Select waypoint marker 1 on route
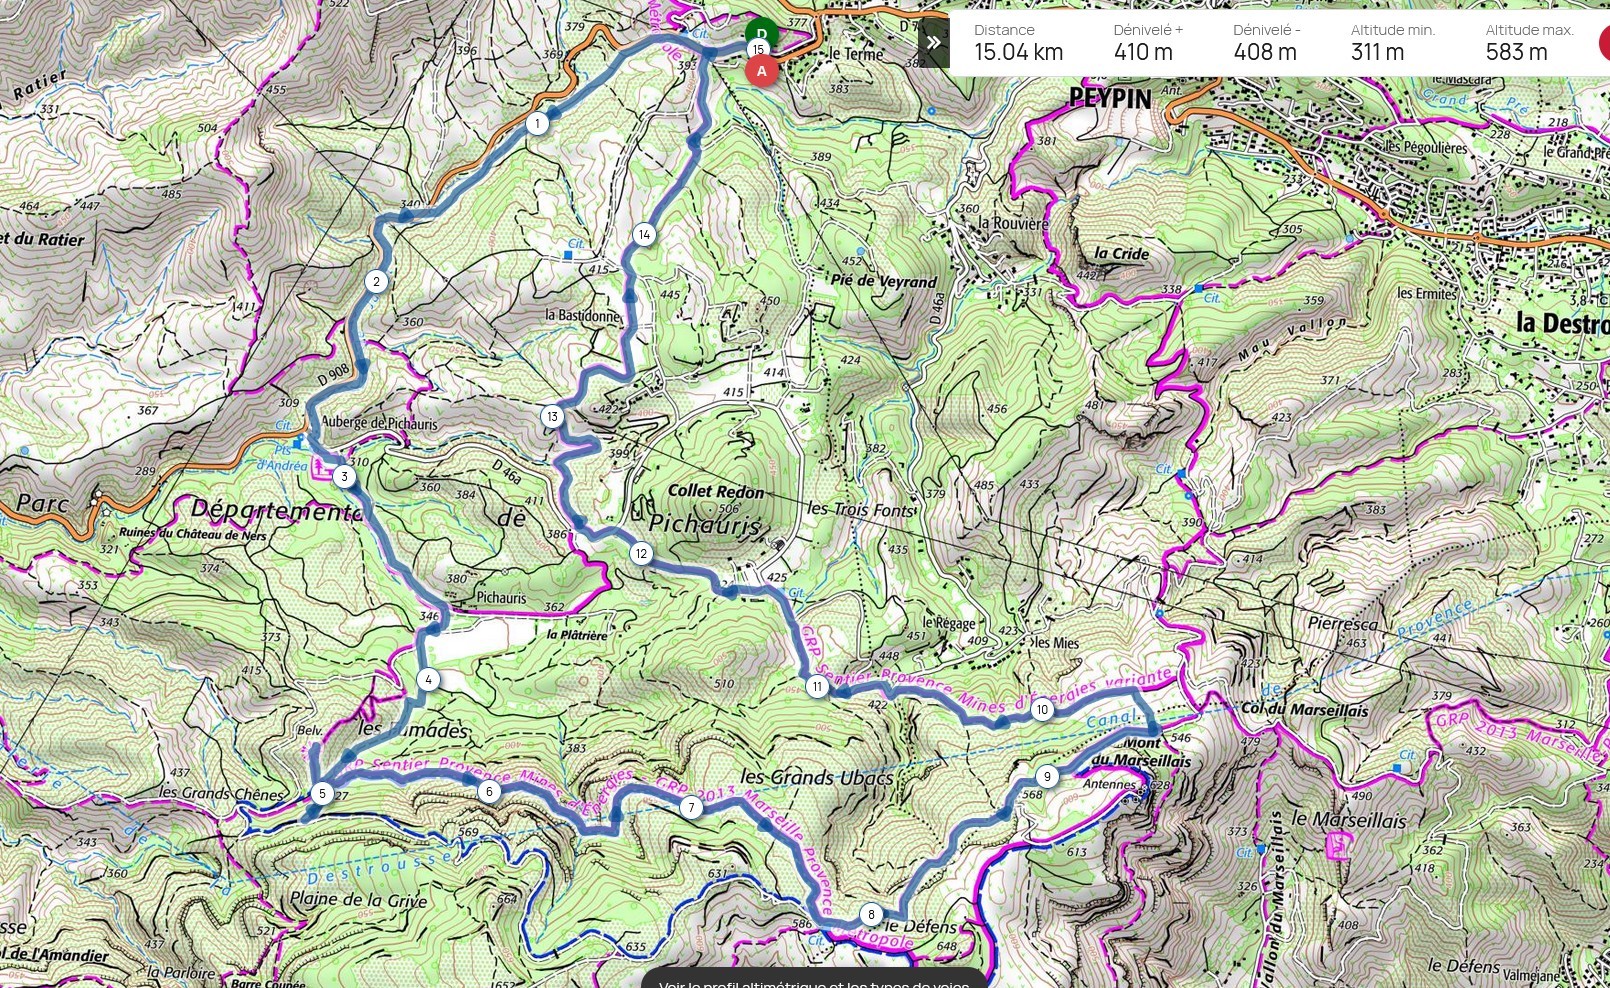The image size is (1610, 988). (x=538, y=123)
